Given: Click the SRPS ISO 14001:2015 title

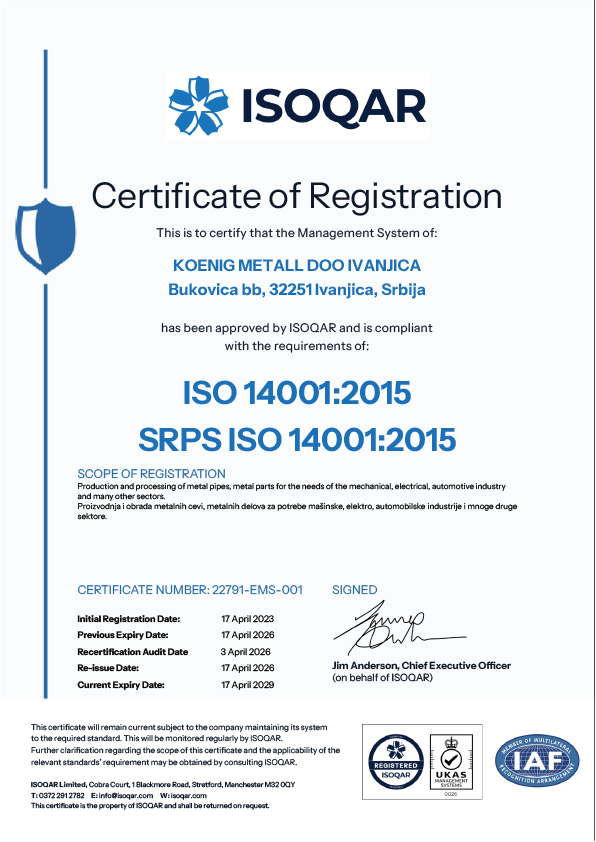Looking at the screenshot, I should click(x=297, y=439).
